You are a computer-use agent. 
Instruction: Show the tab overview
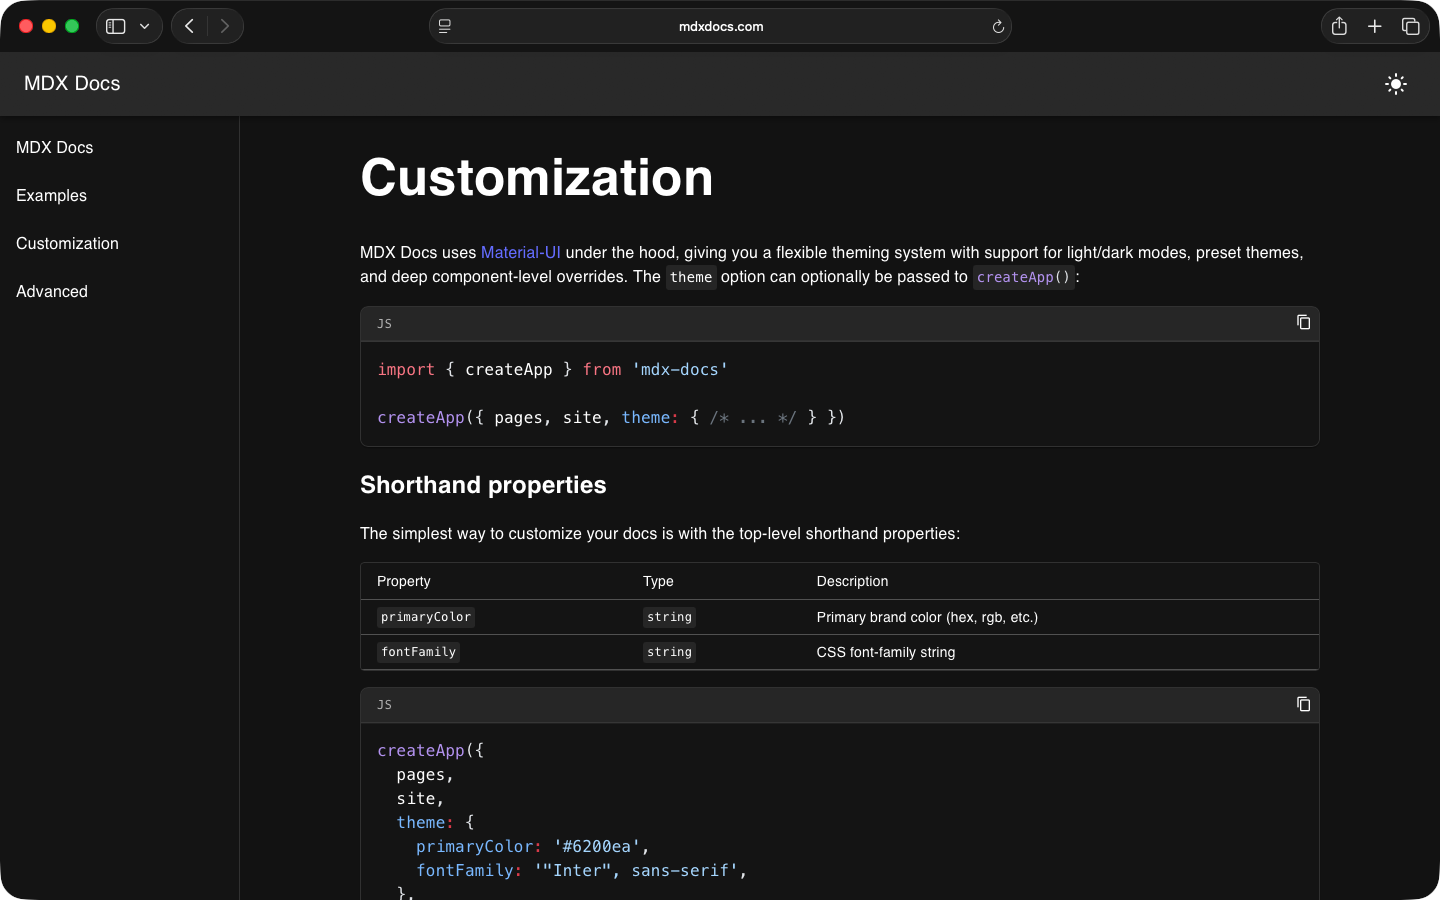tap(1411, 26)
